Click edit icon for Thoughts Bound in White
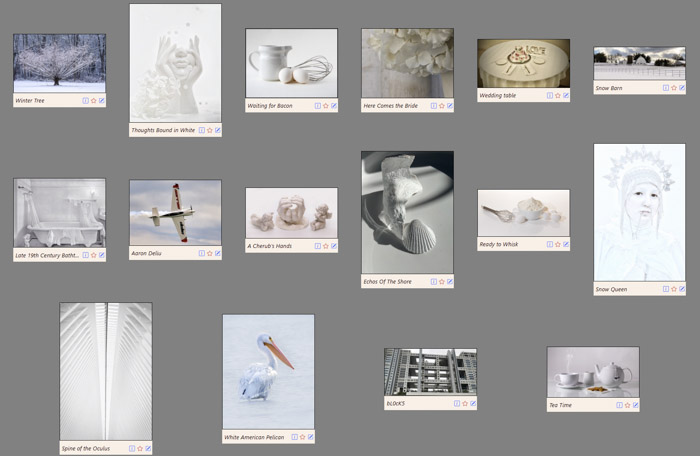Screen dimensions: 700x456 (218, 130)
